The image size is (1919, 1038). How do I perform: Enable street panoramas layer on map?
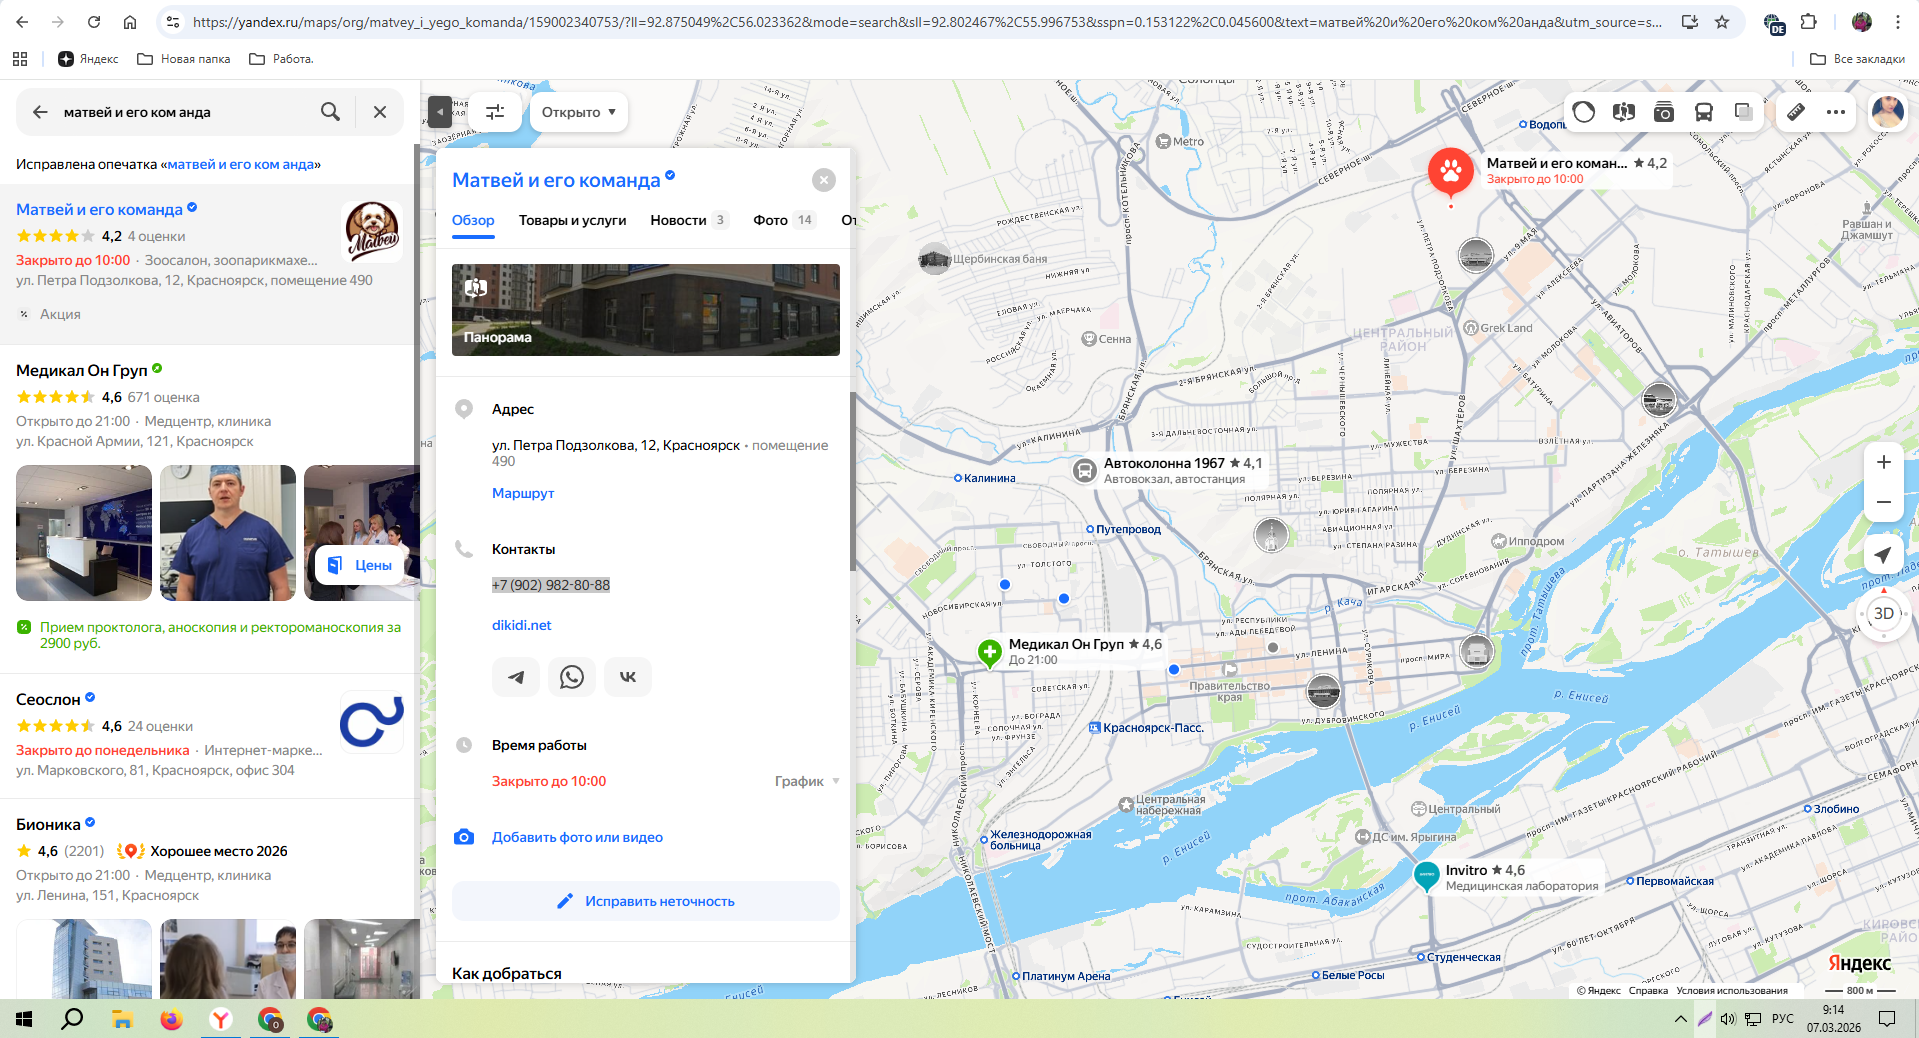(x=1624, y=112)
